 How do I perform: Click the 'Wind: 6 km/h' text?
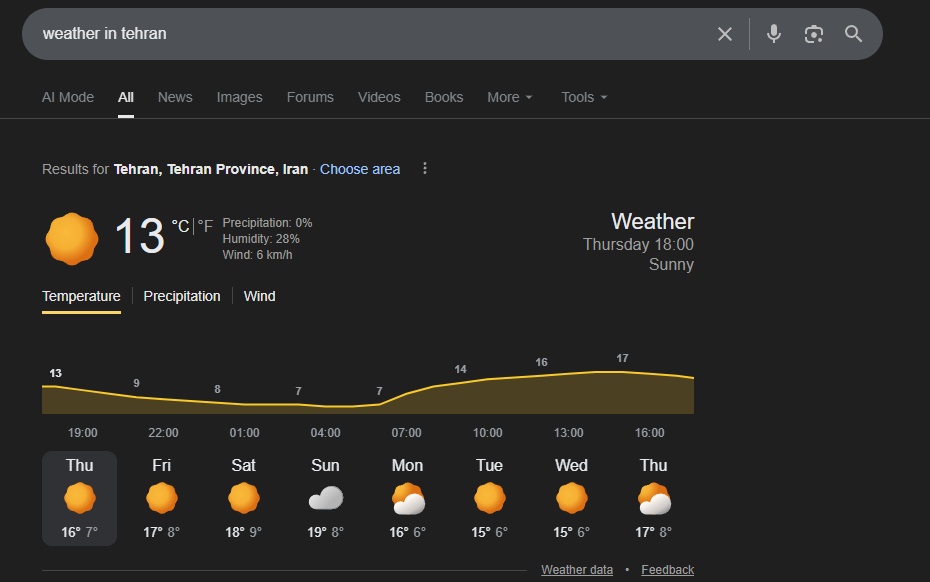click(257, 255)
